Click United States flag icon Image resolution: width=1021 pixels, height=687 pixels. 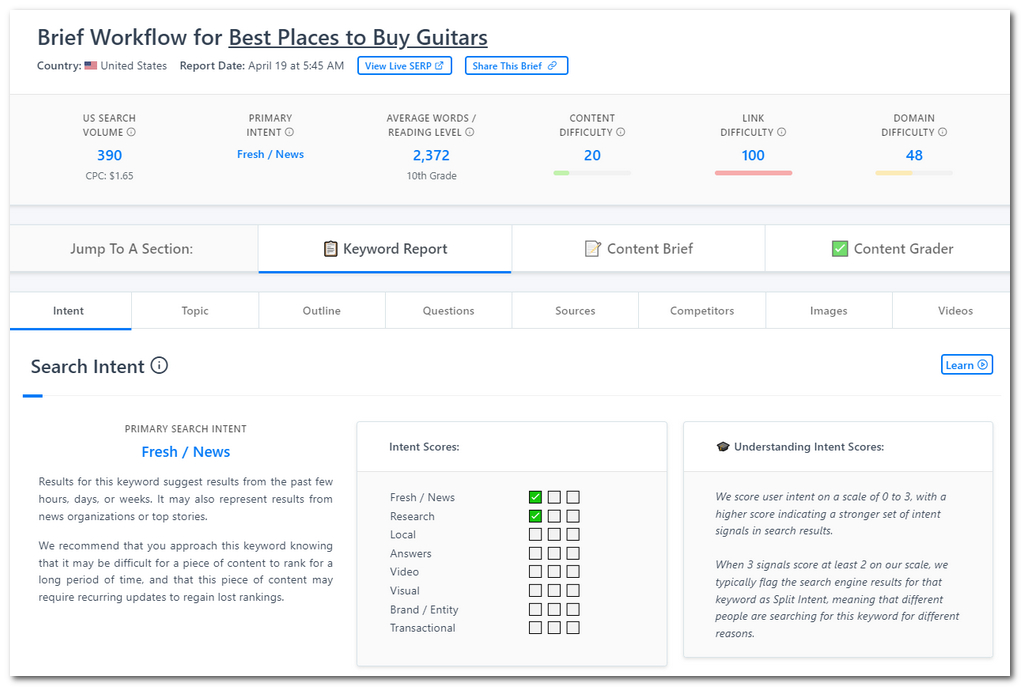[91, 66]
